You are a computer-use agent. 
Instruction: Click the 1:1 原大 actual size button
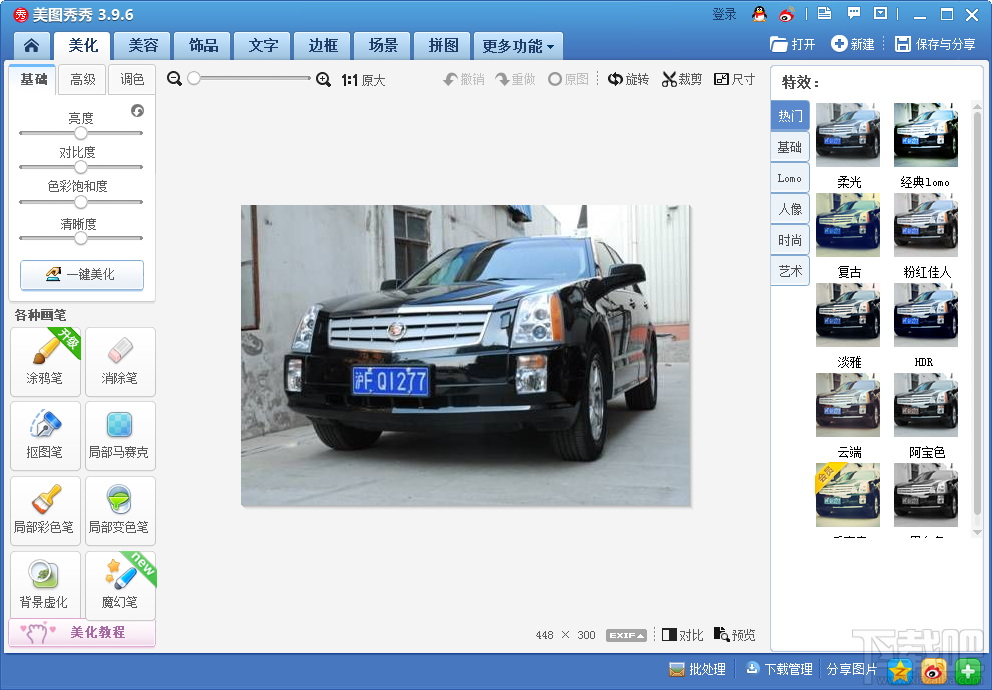click(x=363, y=80)
